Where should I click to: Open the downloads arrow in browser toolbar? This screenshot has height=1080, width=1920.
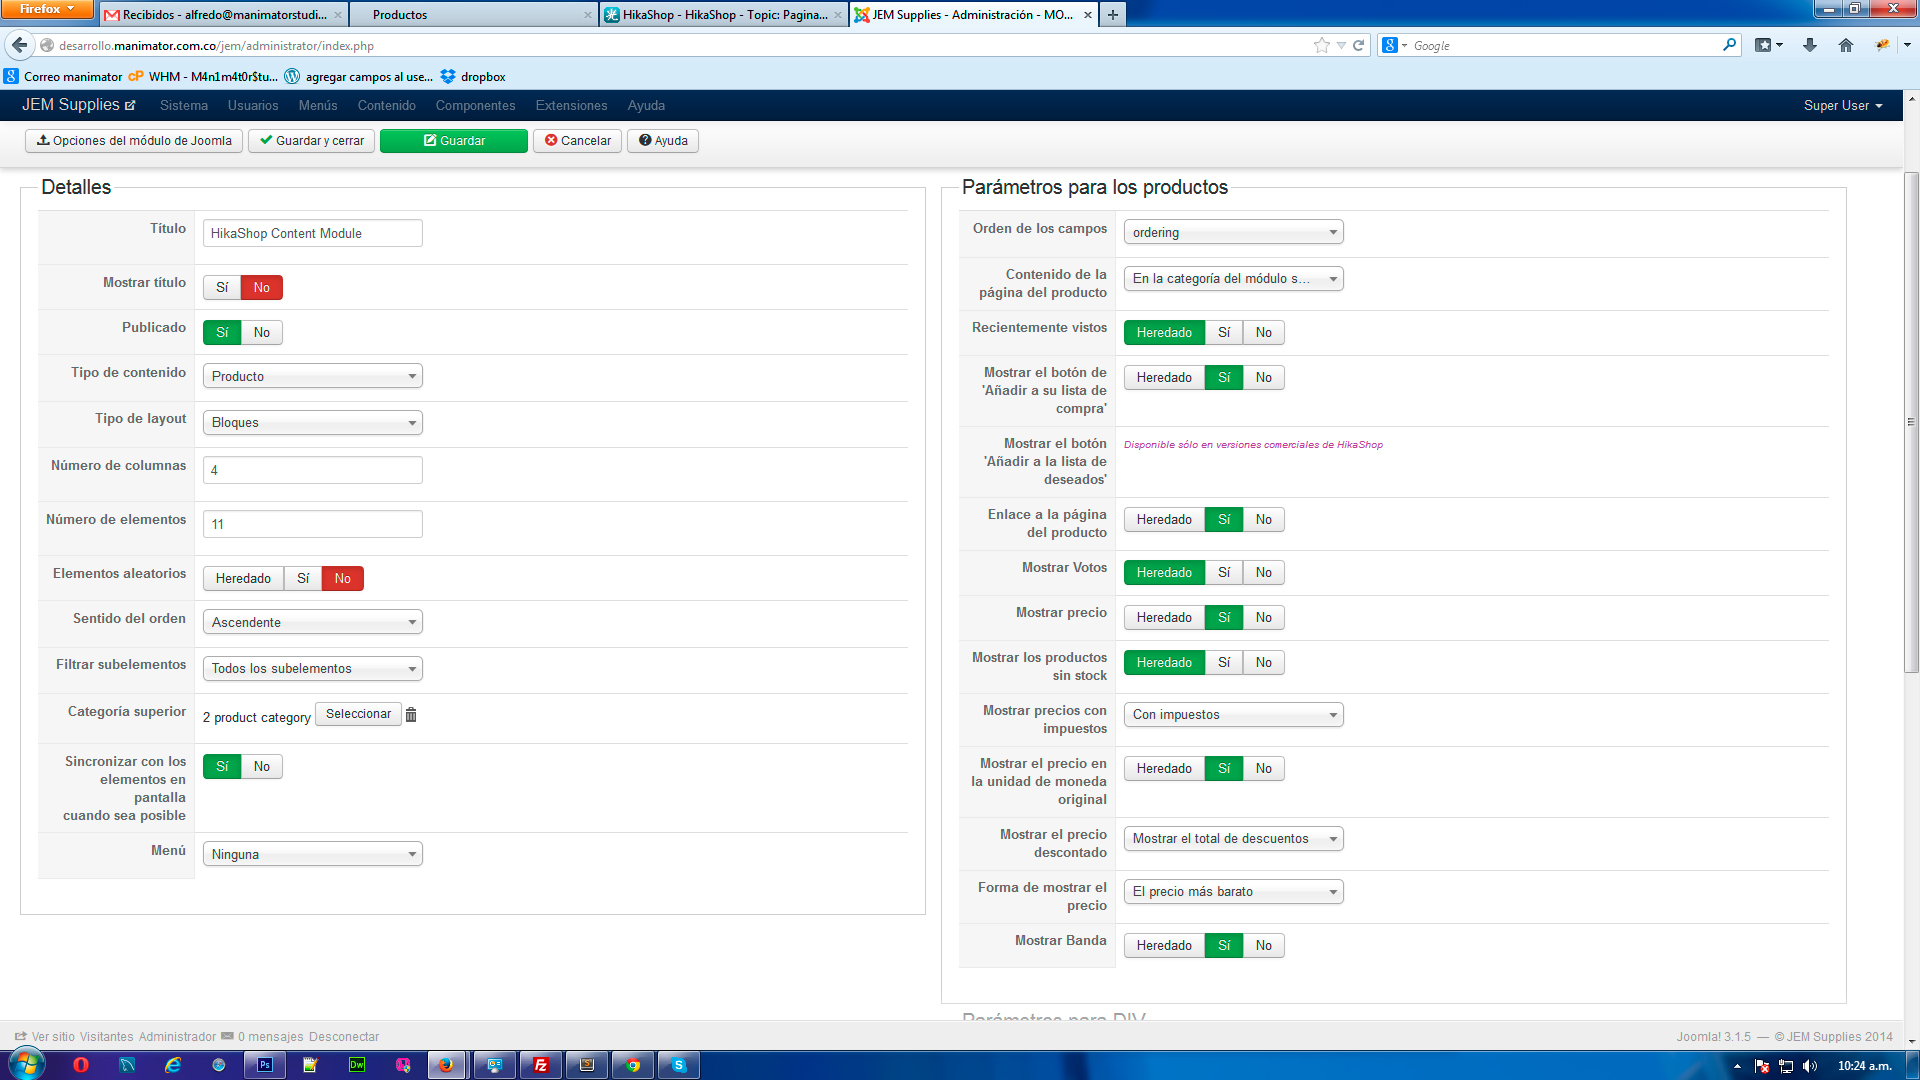[1809, 45]
